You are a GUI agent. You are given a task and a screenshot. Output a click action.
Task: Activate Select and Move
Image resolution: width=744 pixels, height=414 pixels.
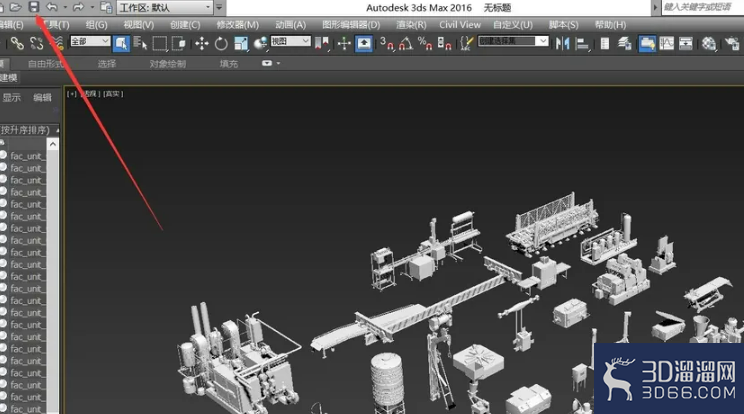coord(202,44)
